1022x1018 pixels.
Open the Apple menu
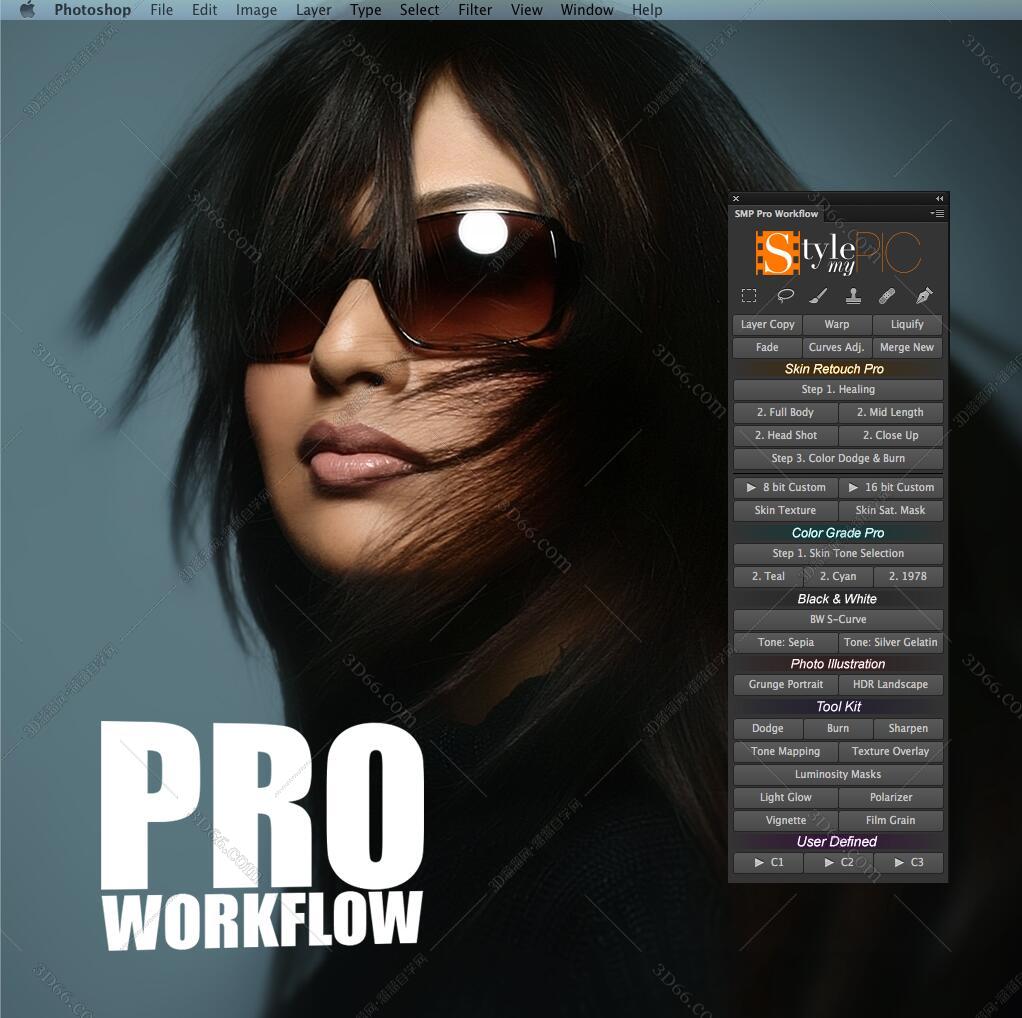click(27, 10)
